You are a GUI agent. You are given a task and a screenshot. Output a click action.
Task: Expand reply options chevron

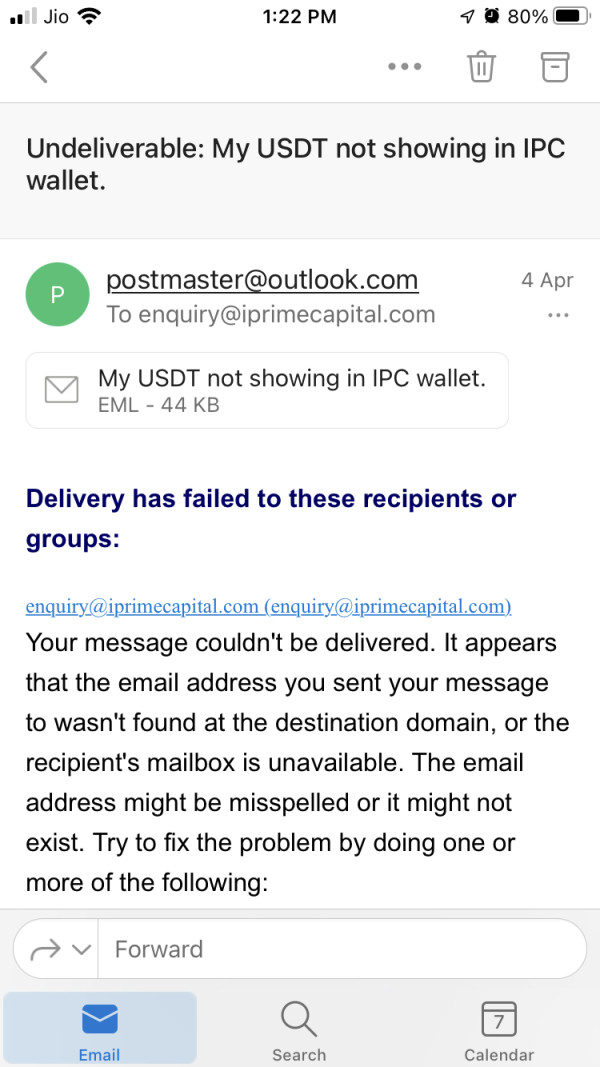[x=82, y=949]
